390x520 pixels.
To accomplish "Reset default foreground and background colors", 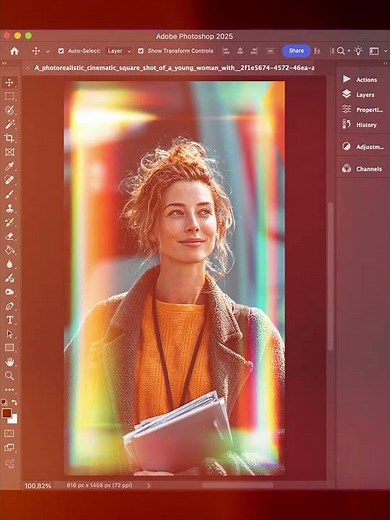I will coord(4,402).
